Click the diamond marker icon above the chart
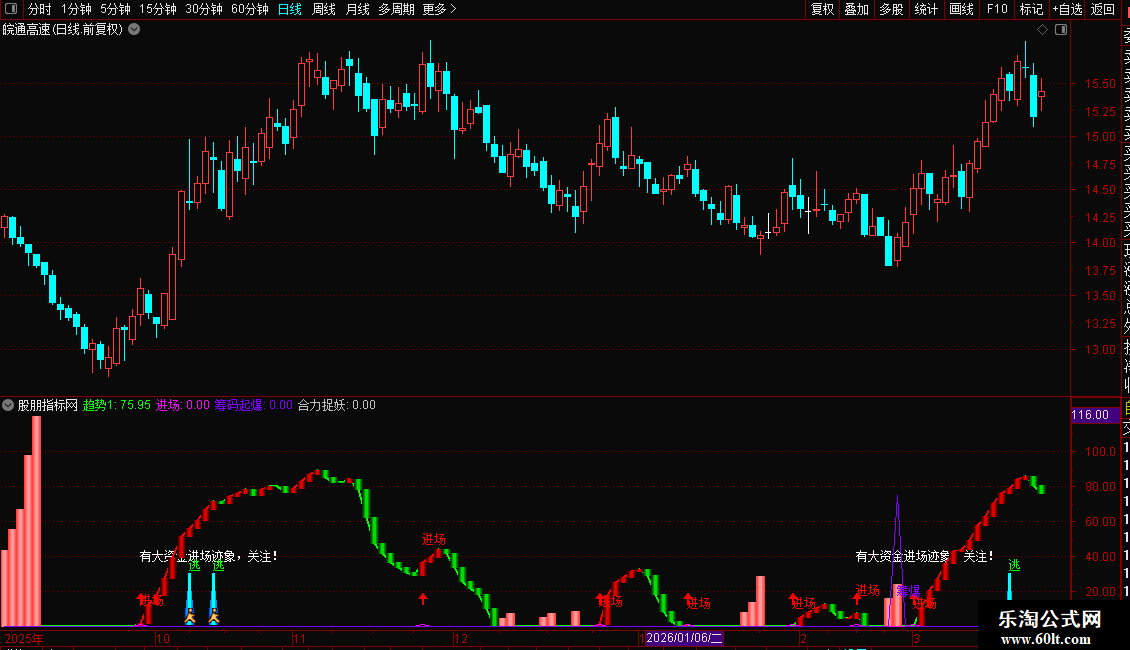The height and width of the screenshot is (650, 1130). (x=1042, y=30)
